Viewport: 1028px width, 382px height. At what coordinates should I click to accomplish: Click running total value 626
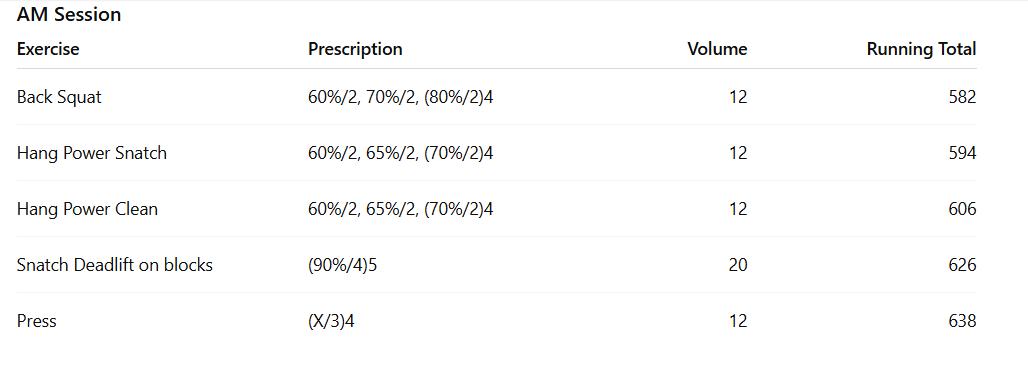coord(962,265)
